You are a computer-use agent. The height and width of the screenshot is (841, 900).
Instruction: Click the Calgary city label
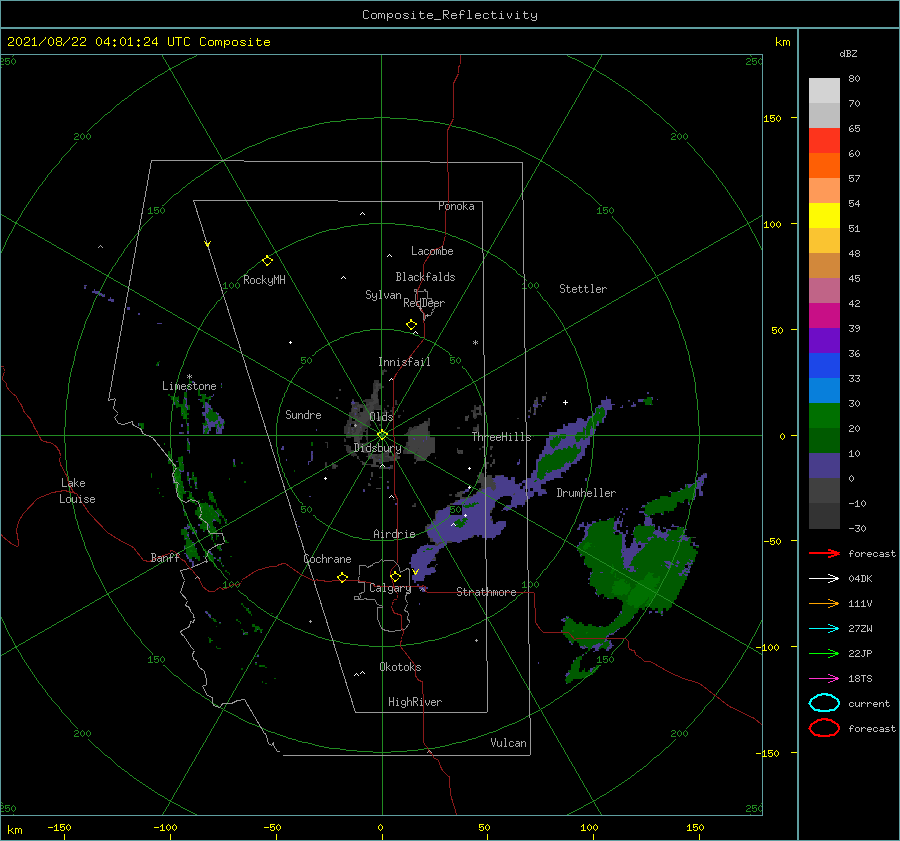[390, 588]
